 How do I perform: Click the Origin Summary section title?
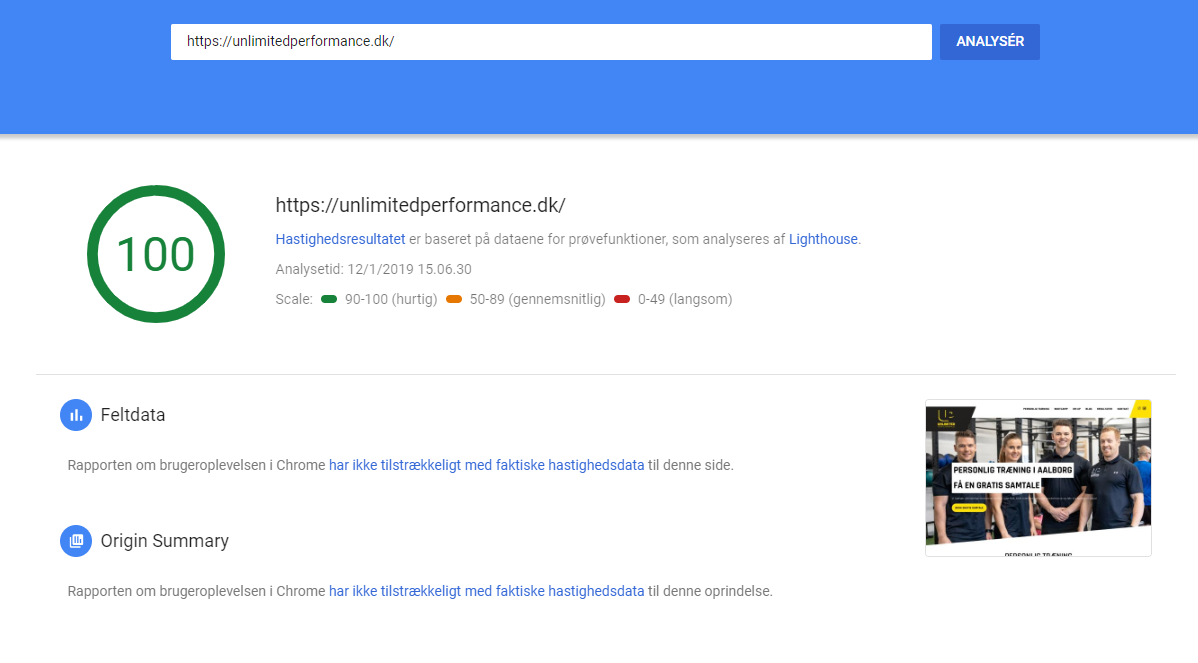click(x=164, y=541)
